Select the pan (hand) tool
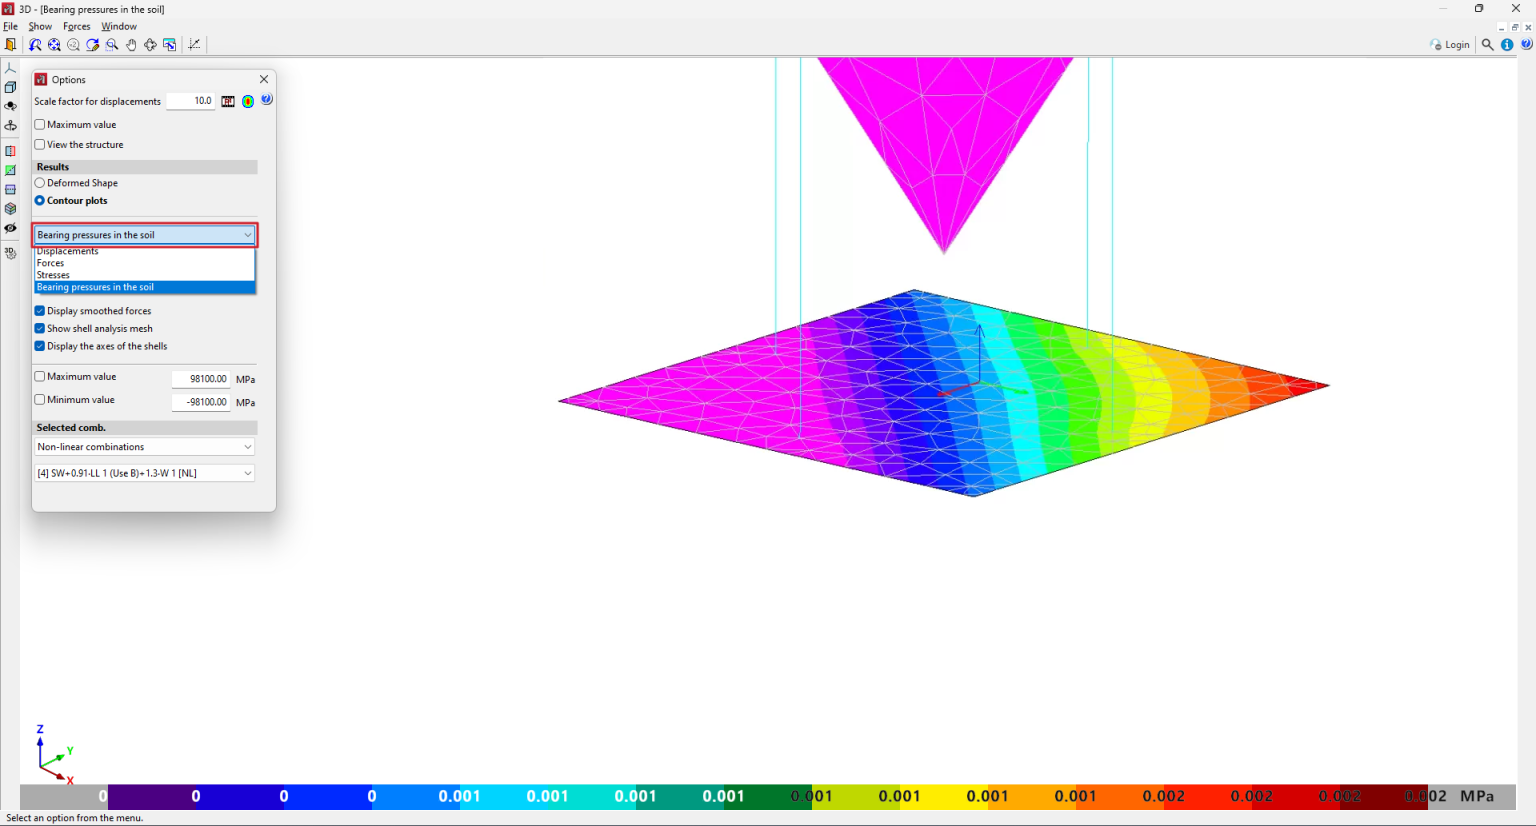The height and width of the screenshot is (826, 1536). (131, 44)
